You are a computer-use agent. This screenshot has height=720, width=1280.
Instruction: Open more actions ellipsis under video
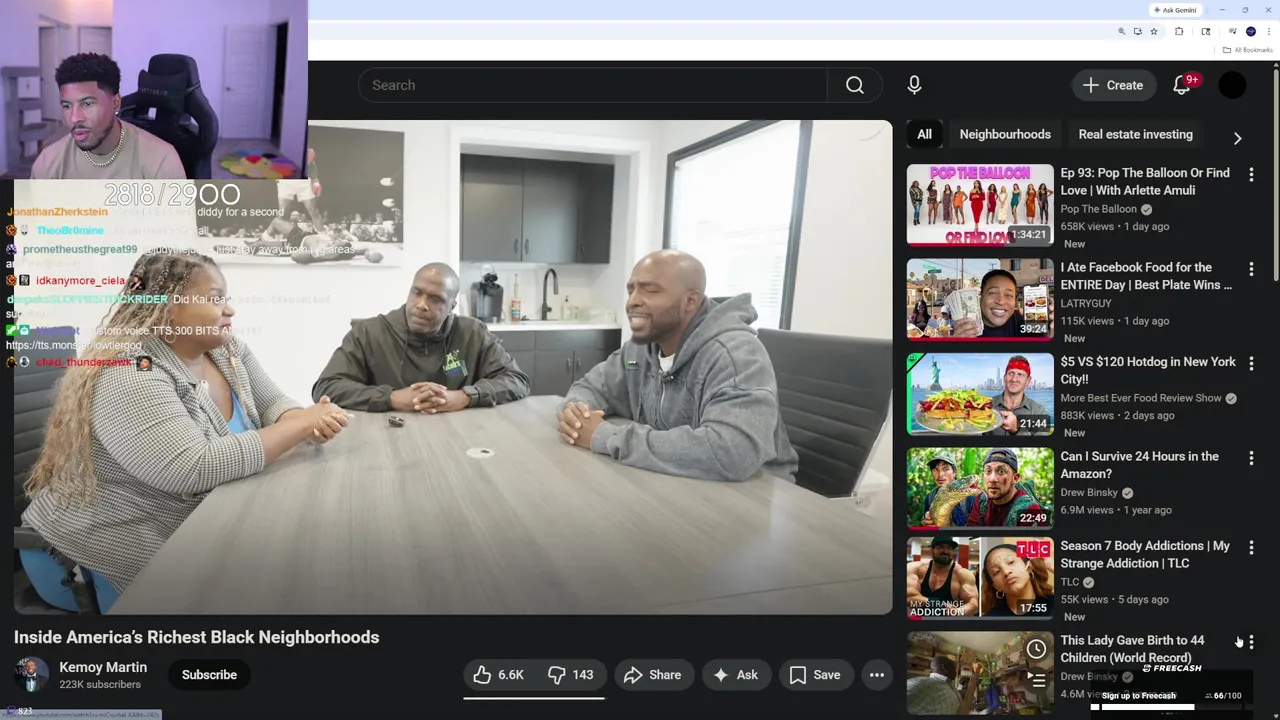[877, 675]
